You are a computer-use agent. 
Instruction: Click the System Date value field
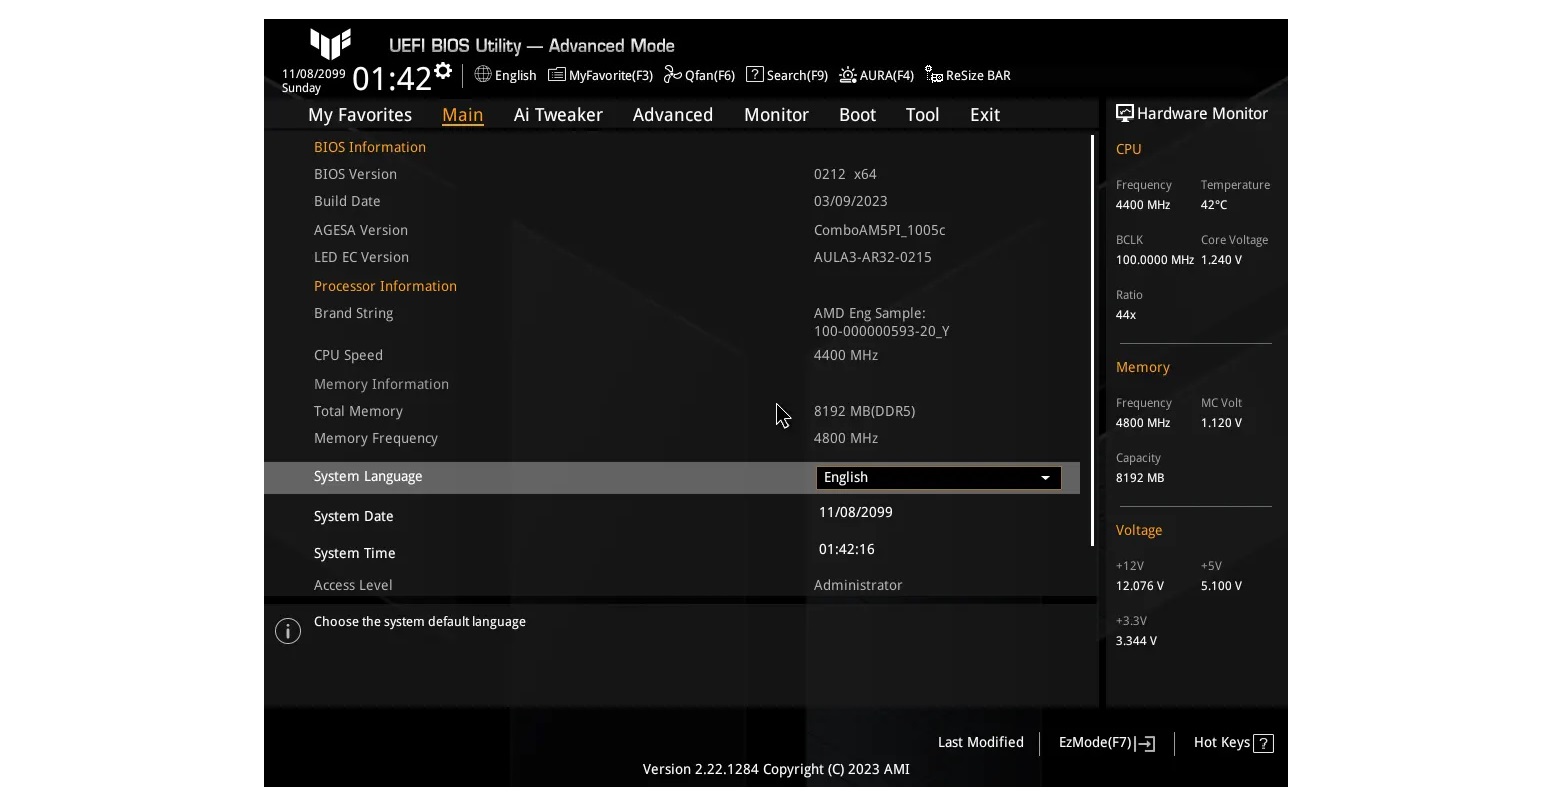click(855, 512)
